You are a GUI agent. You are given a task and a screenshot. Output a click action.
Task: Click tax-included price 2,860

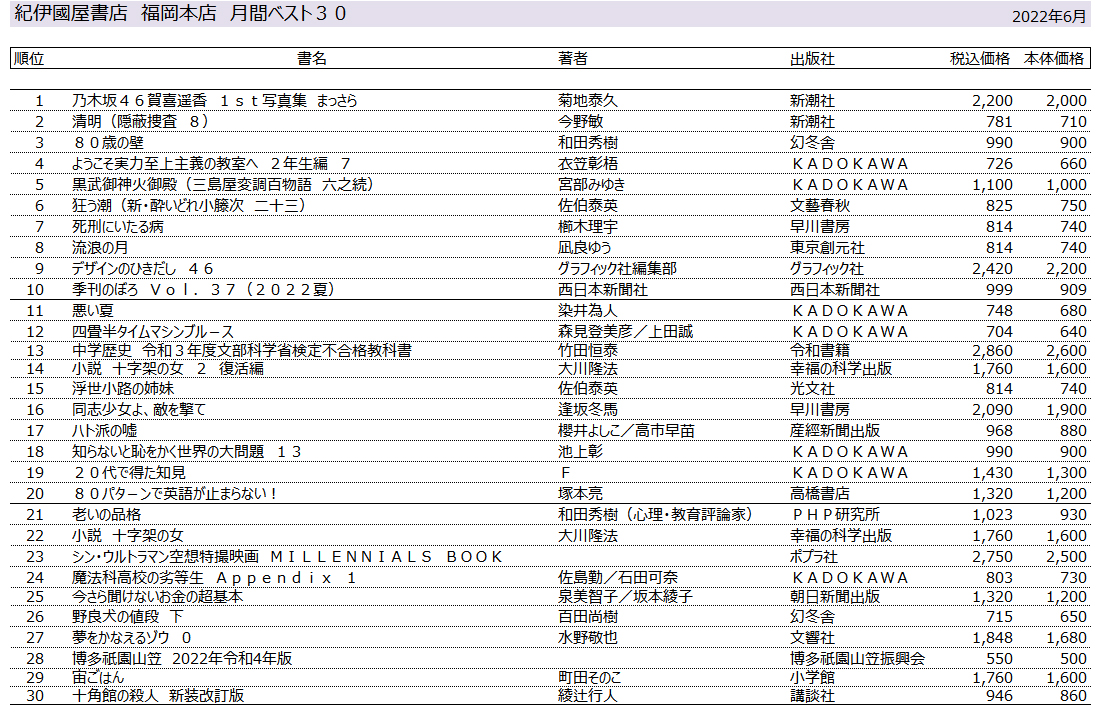click(992, 350)
